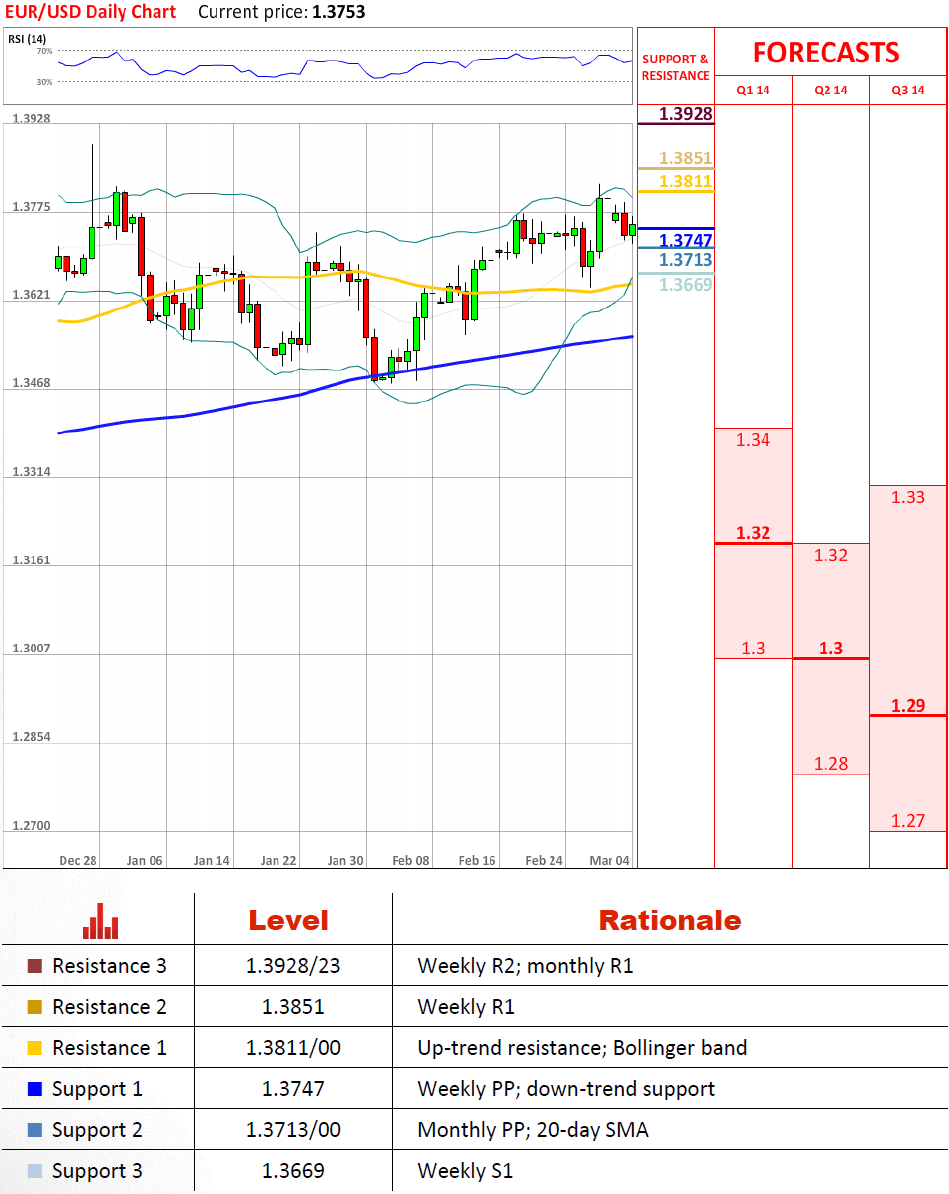Click the 1.3851 resistance level label
Viewport: 949px width, 1194px height.
(685, 158)
